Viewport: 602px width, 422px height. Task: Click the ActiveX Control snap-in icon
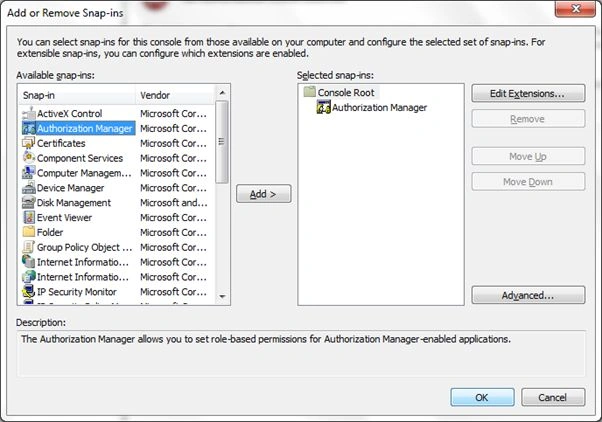tap(29, 114)
